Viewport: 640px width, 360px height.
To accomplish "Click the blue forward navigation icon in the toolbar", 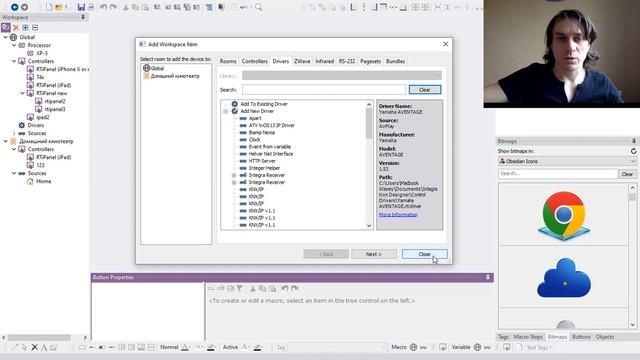I will [14, 7].
